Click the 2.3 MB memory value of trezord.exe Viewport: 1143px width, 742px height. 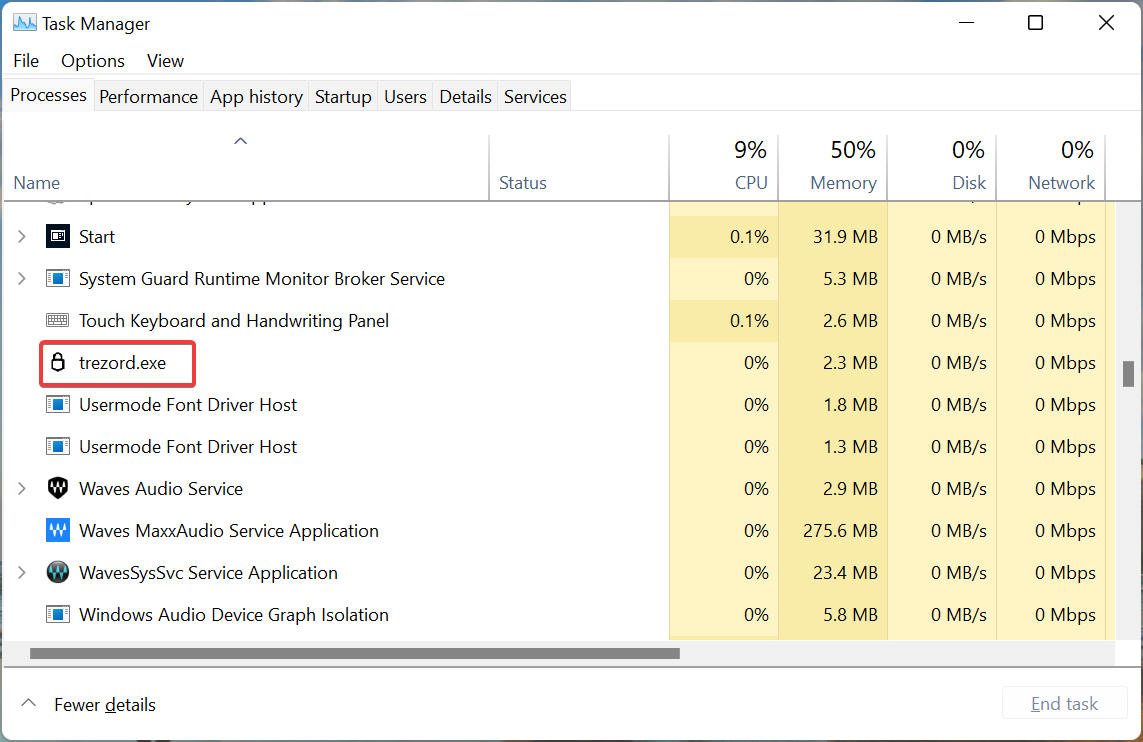tap(850, 363)
